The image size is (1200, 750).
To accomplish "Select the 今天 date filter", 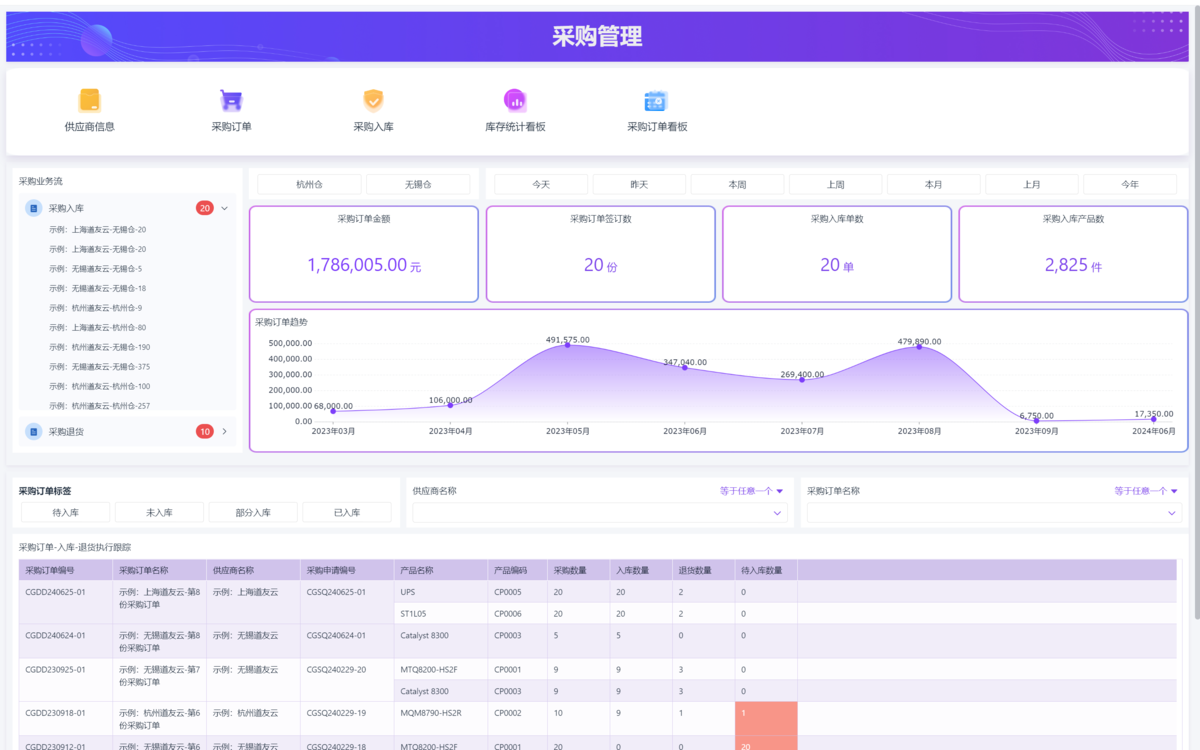I will [541, 184].
